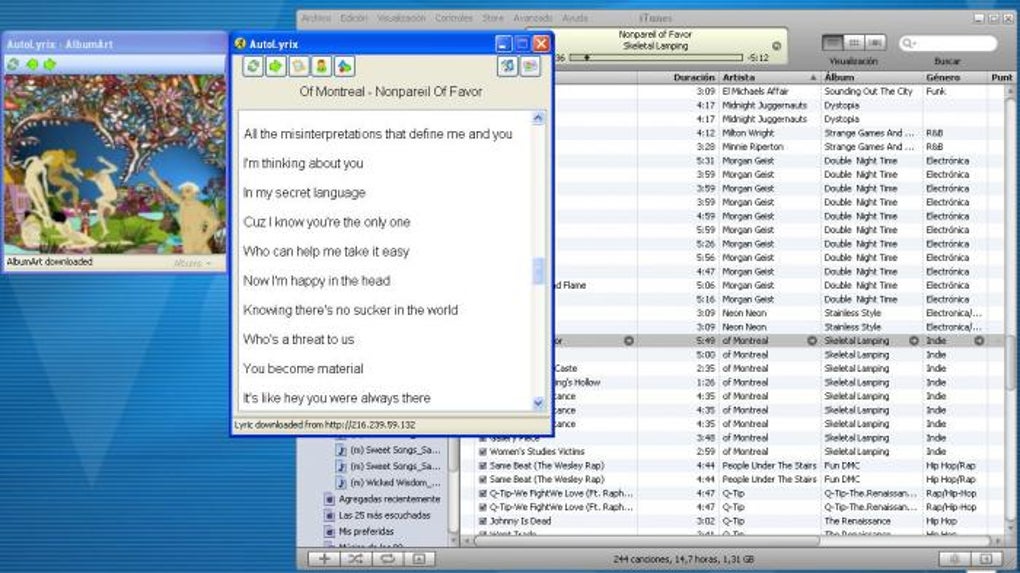1020x573 pixels.
Task: Click the 'Minnie Riperton' artist cell
Action: 753,147
